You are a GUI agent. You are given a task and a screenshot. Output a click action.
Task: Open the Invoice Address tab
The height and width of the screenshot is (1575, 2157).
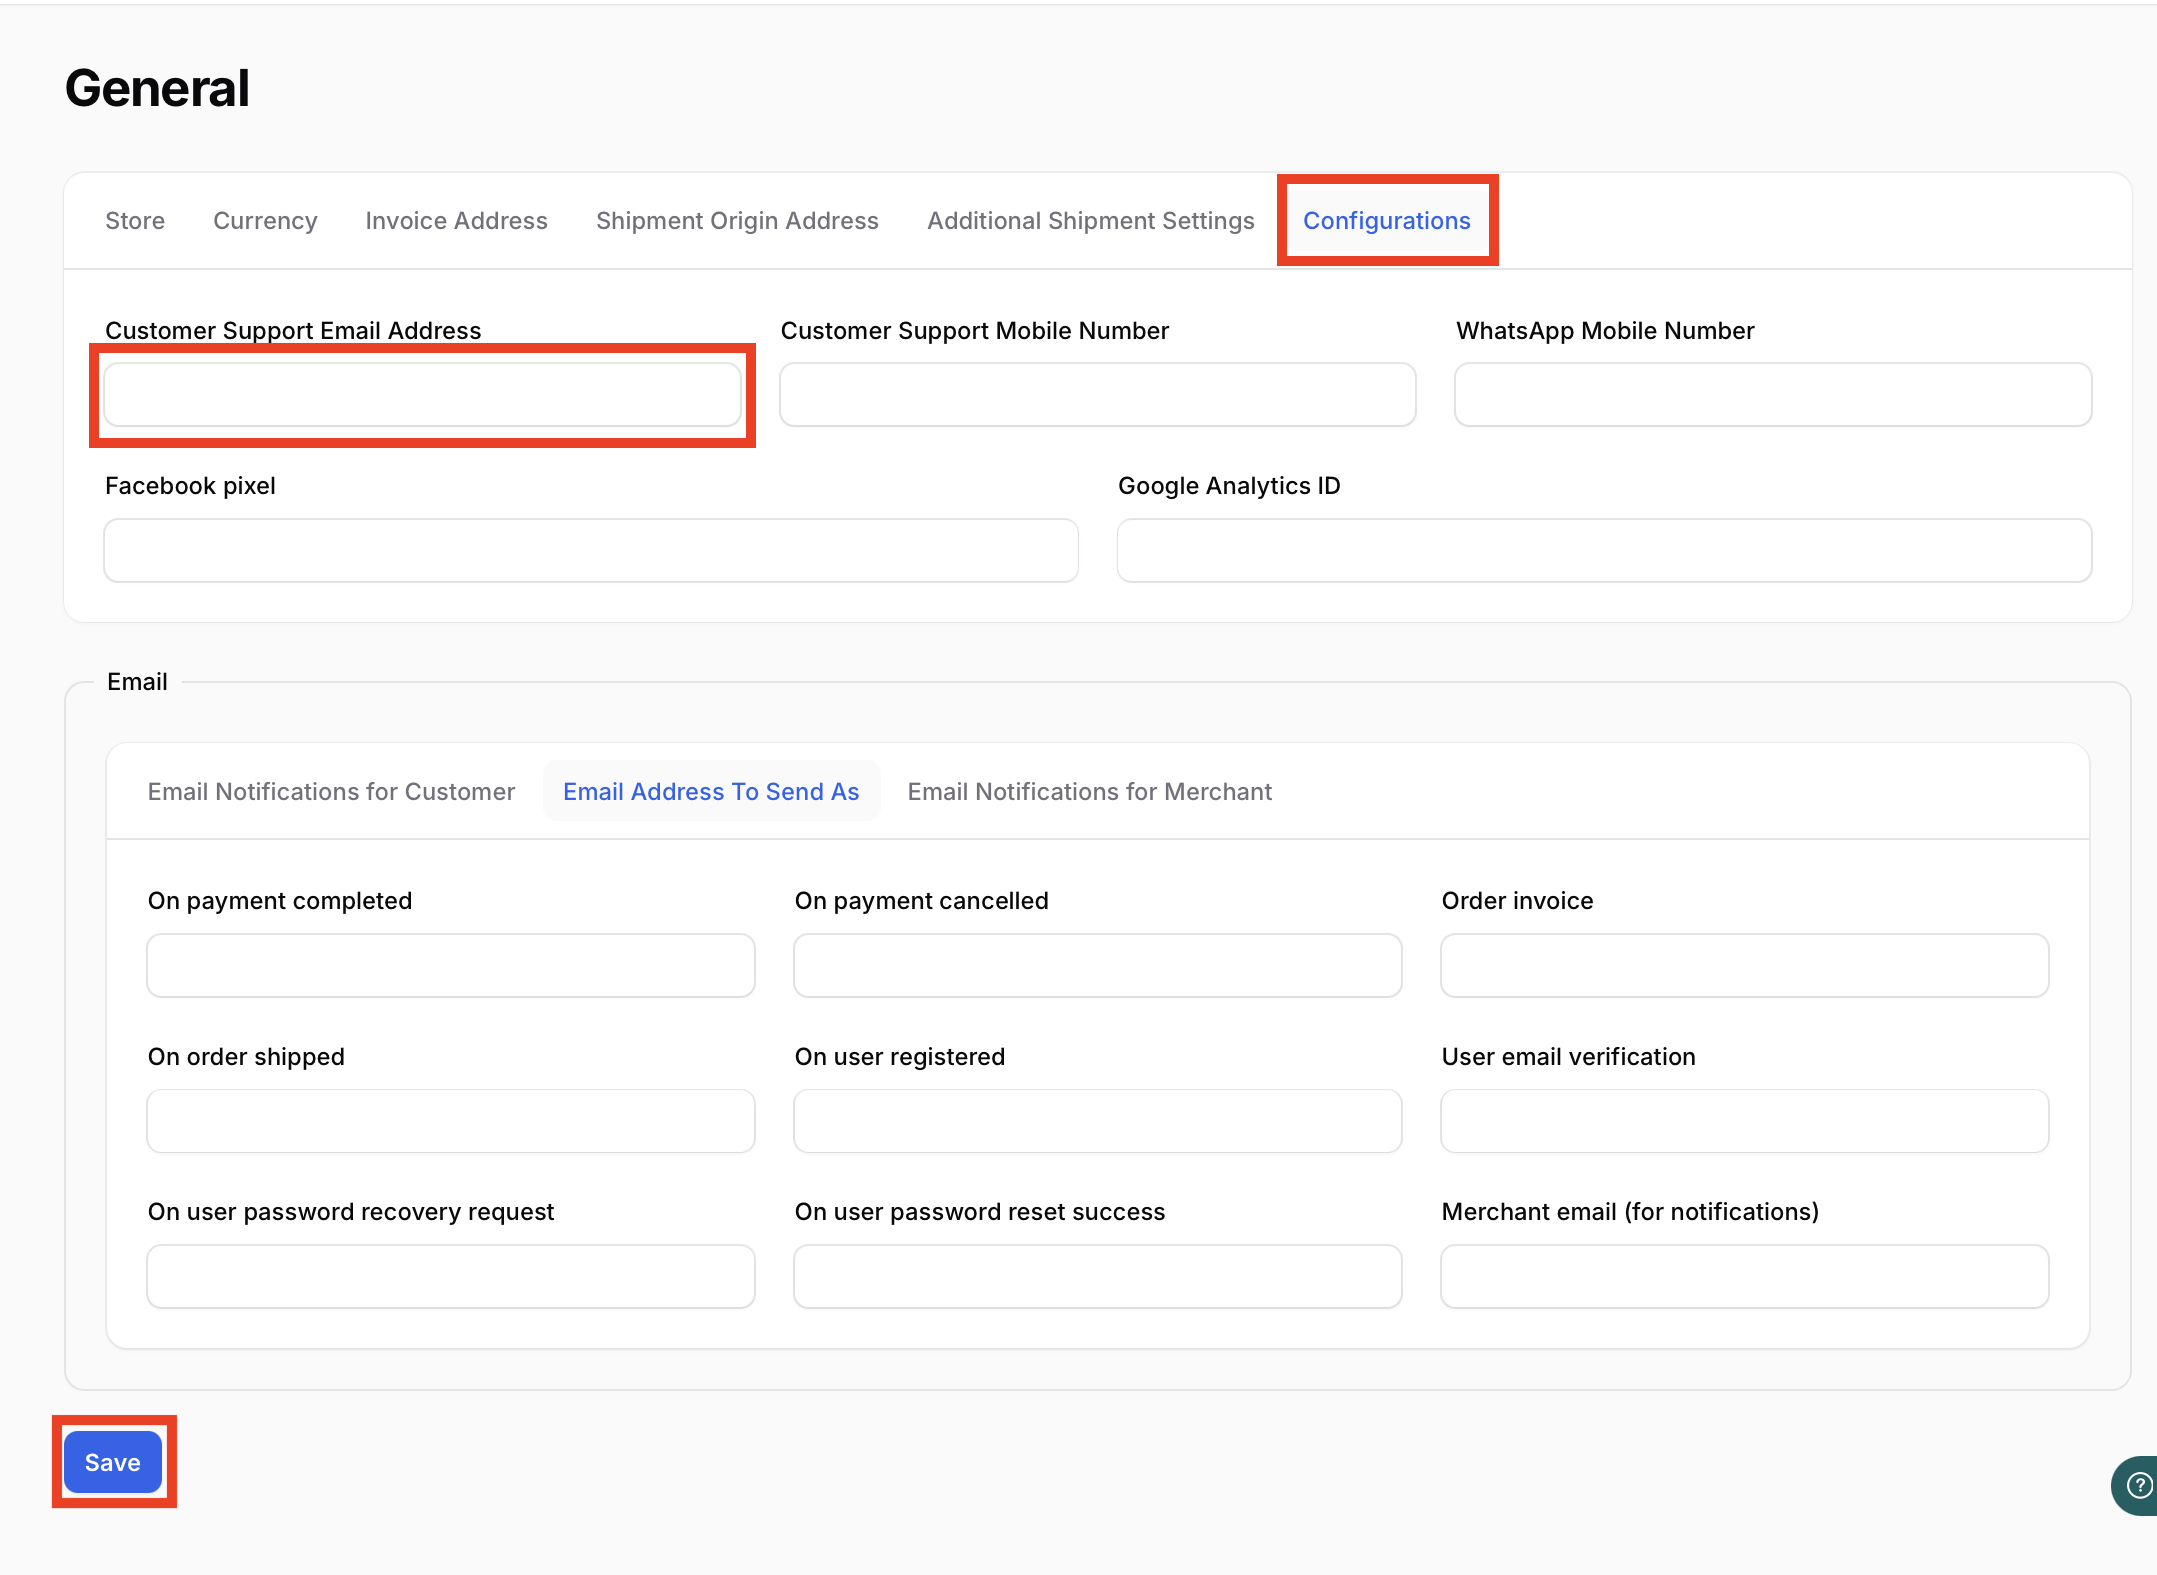456,221
